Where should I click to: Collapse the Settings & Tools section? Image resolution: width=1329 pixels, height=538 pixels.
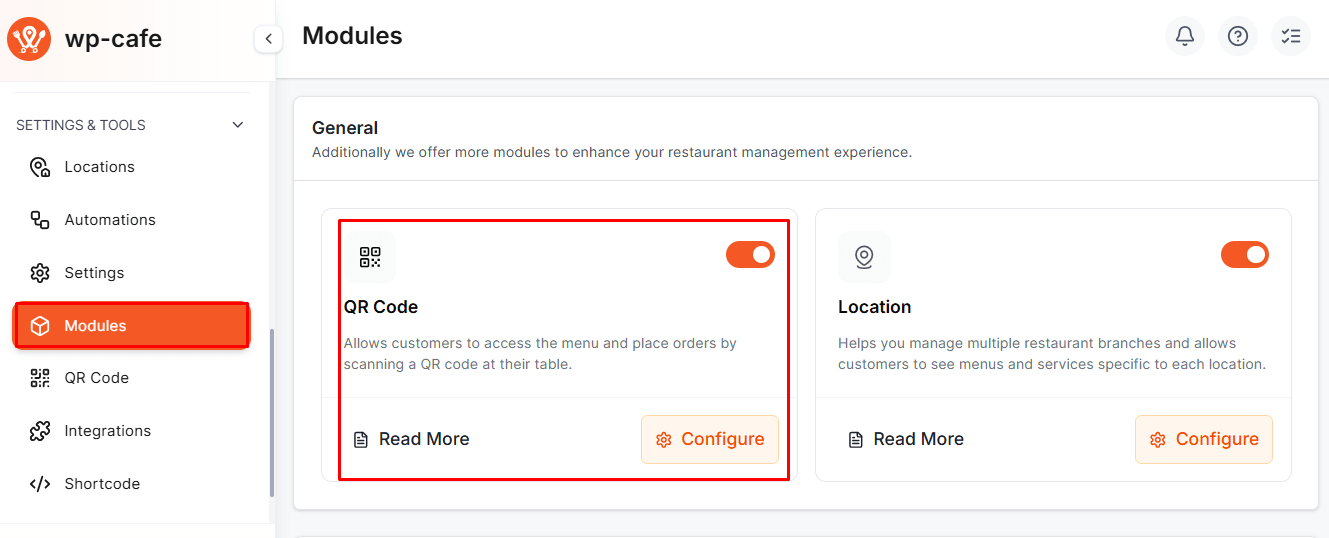(x=238, y=125)
